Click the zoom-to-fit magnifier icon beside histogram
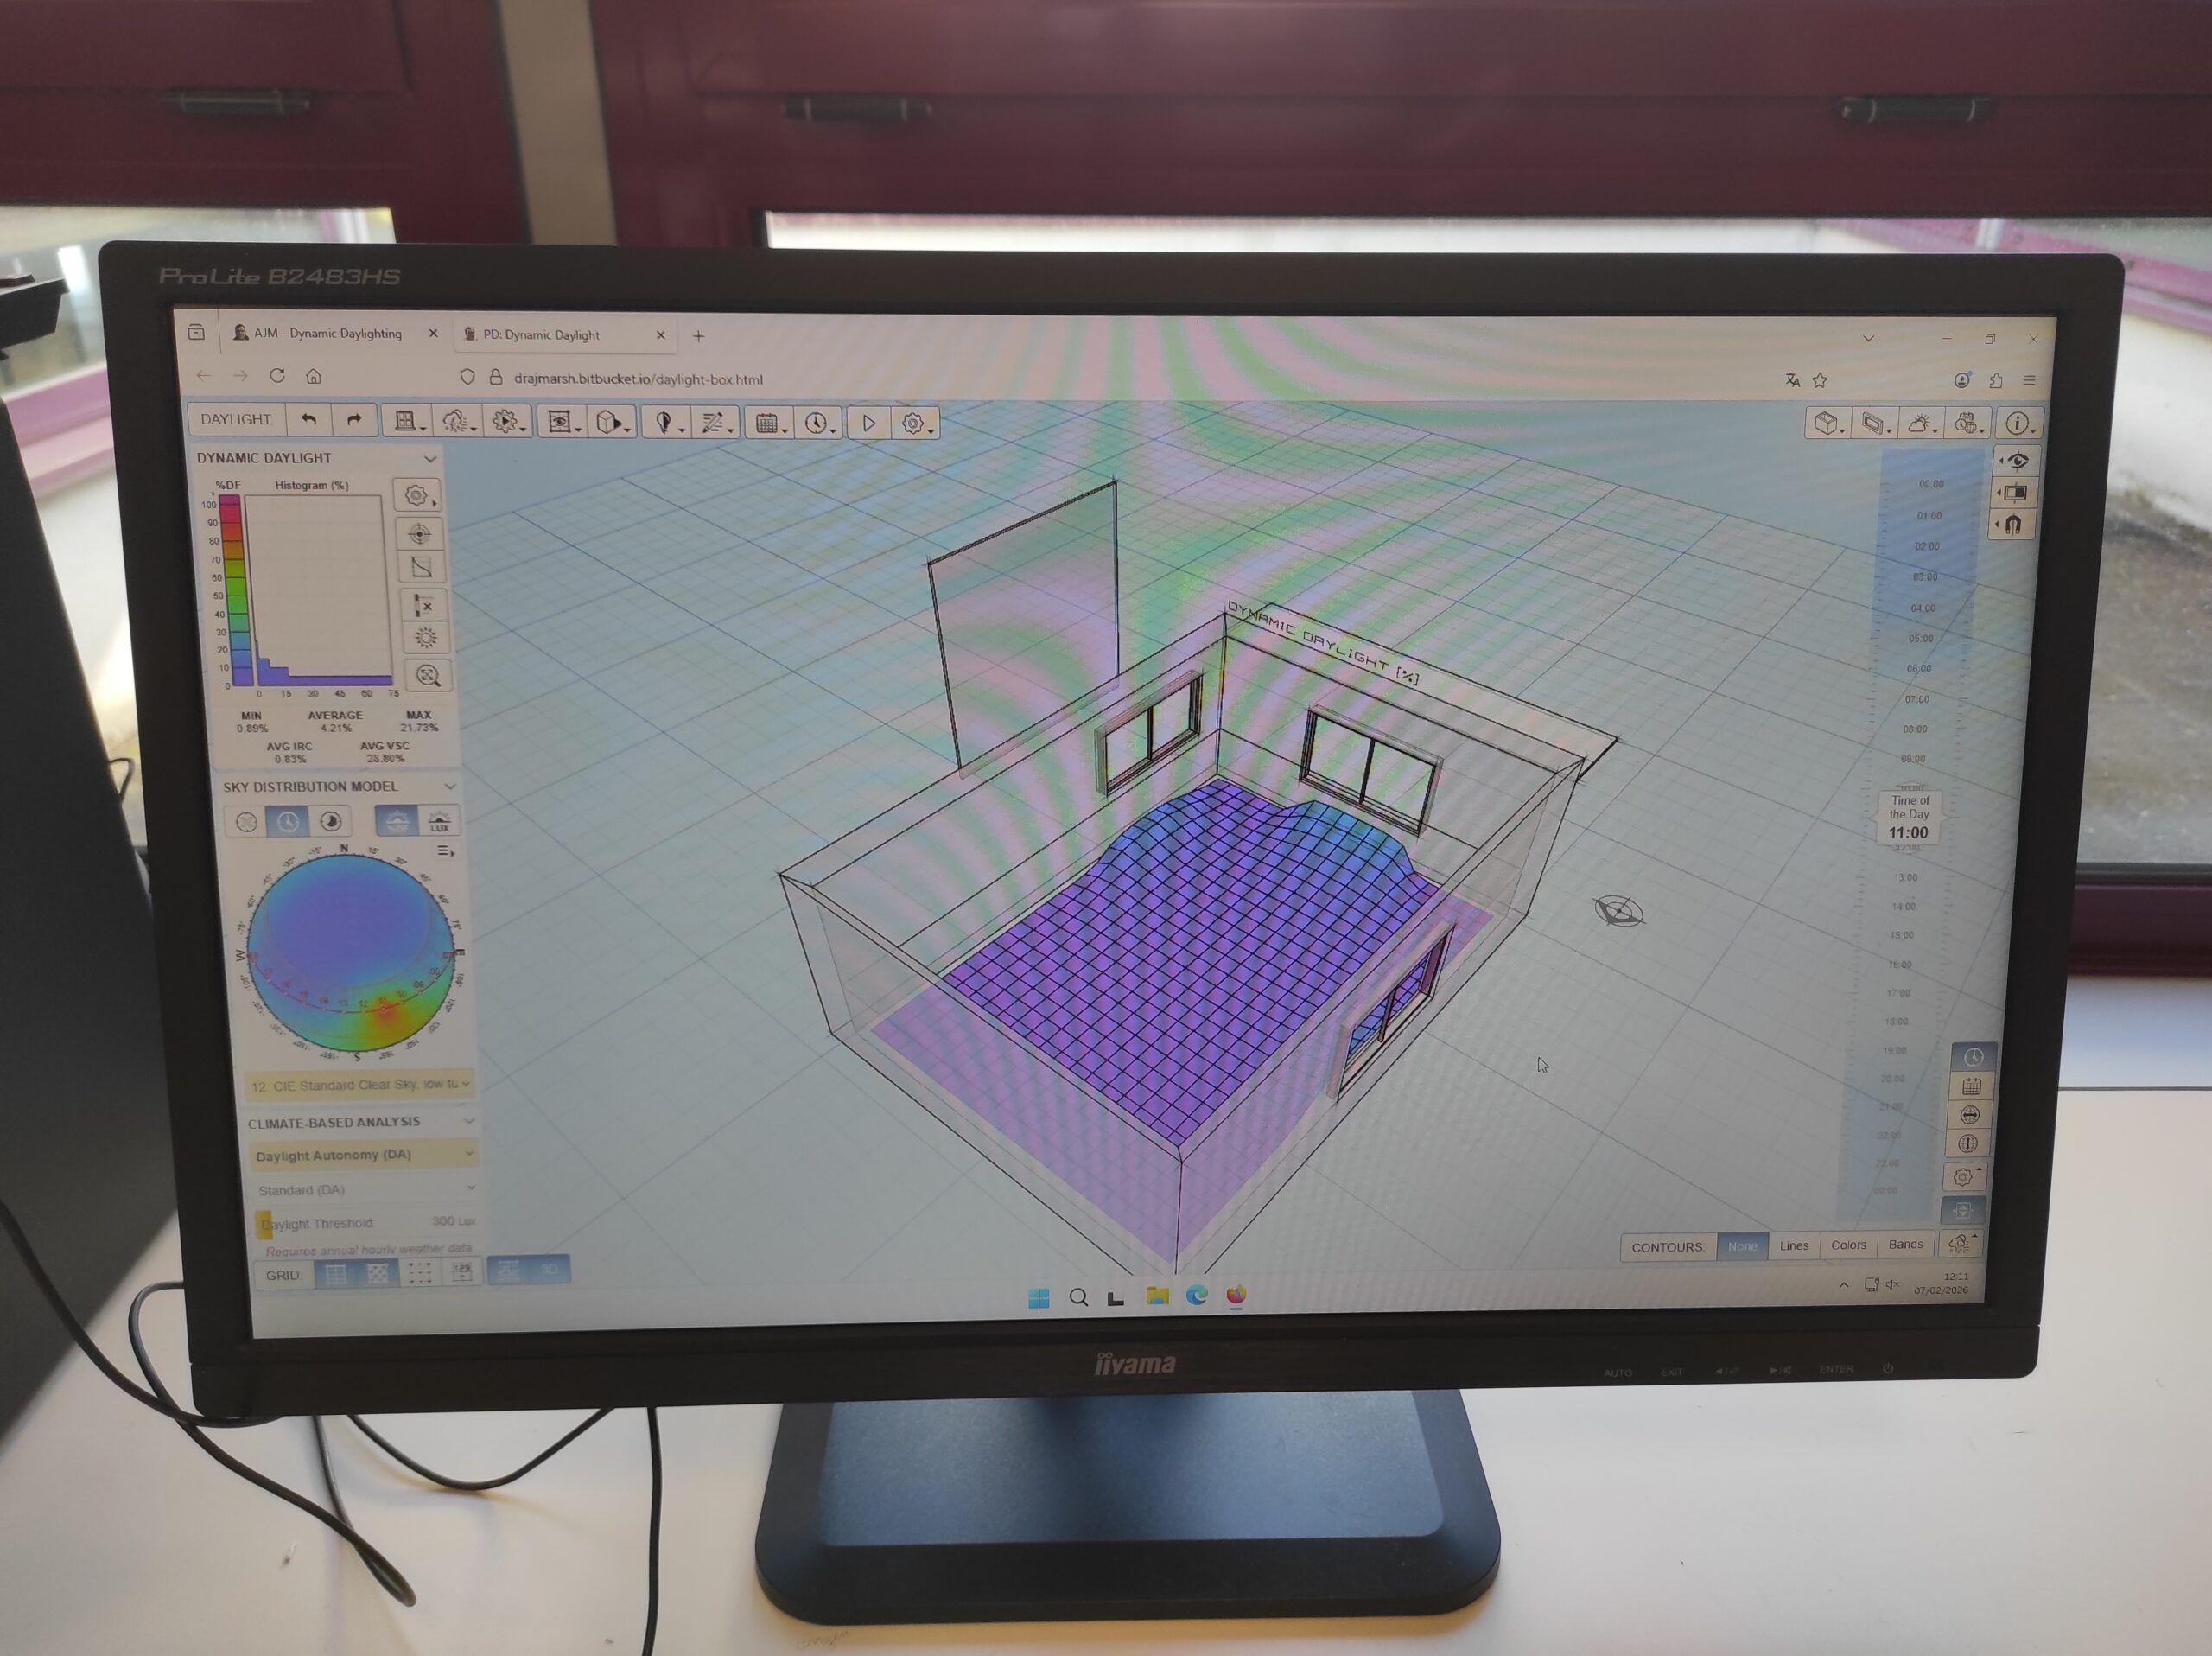 pyautogui.click(x=427, y=676)
